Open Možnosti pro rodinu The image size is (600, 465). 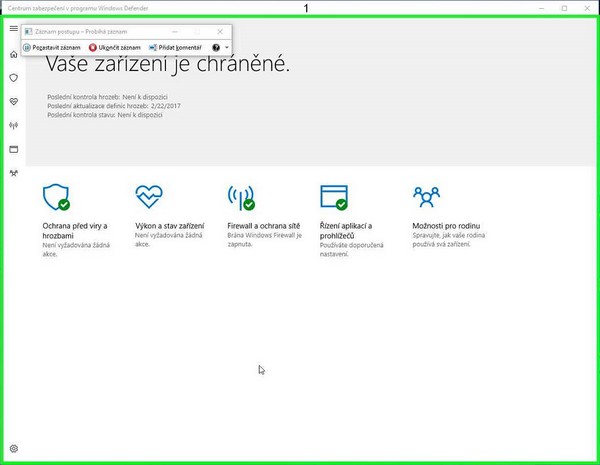coord(446,226)
